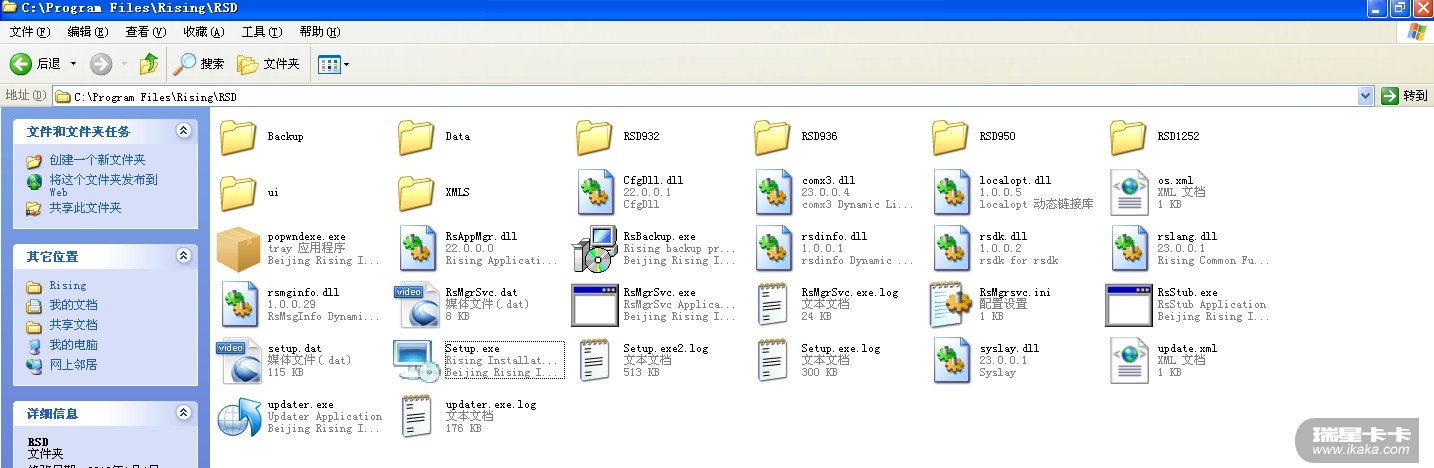1434x468 pixels.
Task: Select the RsMgrSvc.exe application icon
Action: pyautogui.click(x=594, y=305)
